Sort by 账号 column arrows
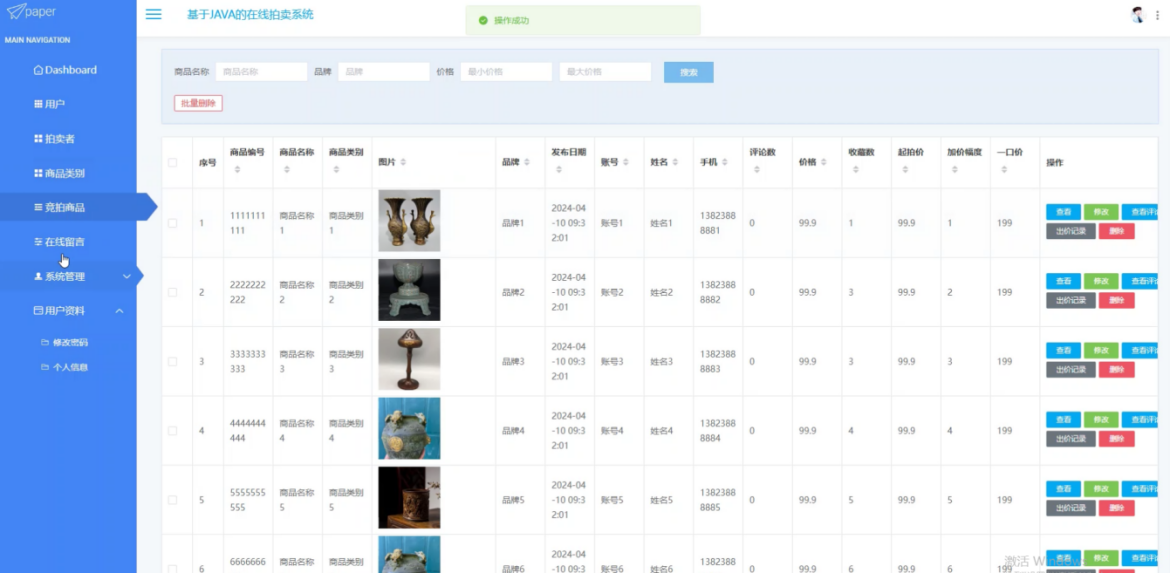Image resolution: width=1170 pixels, height=574 pixels. click(625, 162)
